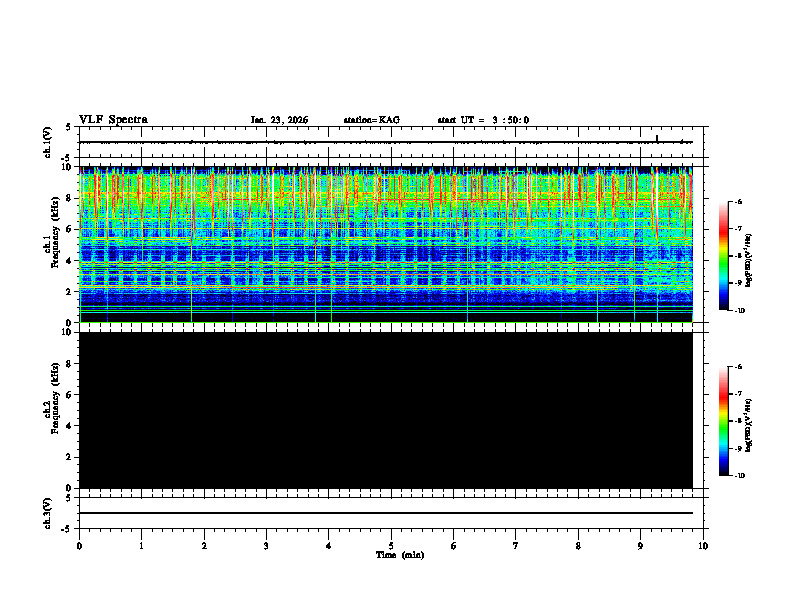Click inside the black ch.2 spectrogram panel
792x612 pixels.
point(386,410)
